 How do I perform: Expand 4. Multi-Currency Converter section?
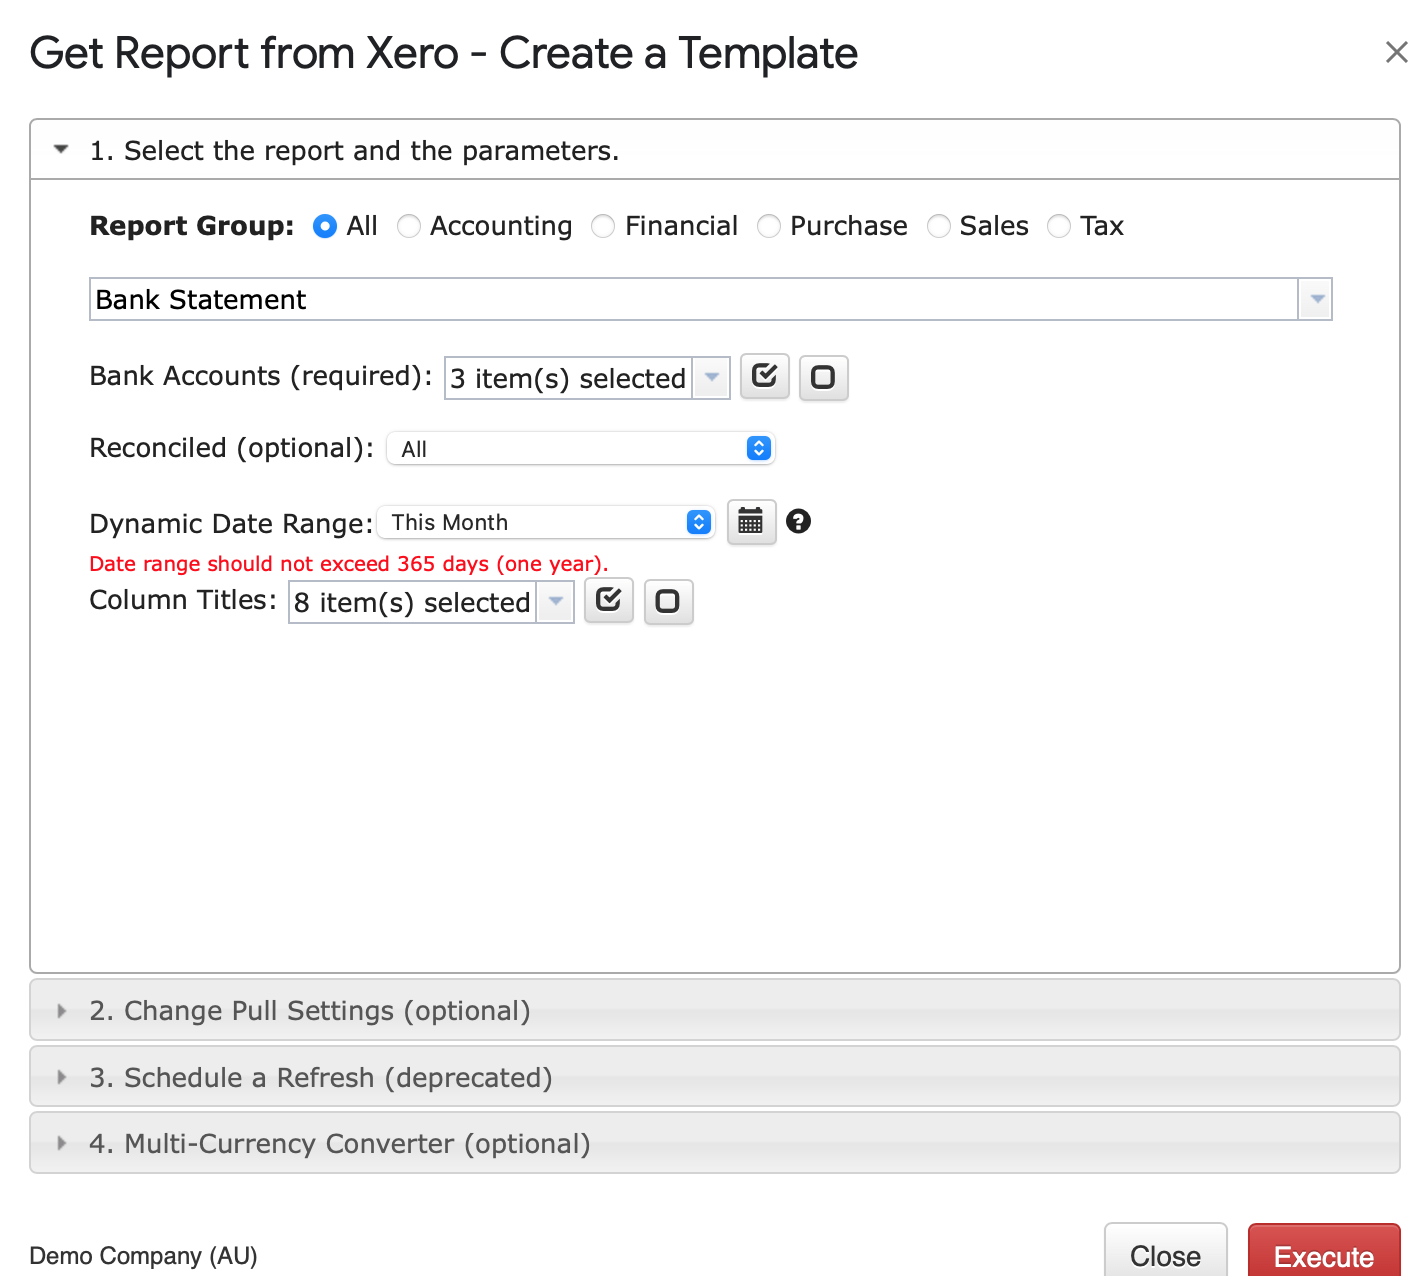click(715, 1143)
